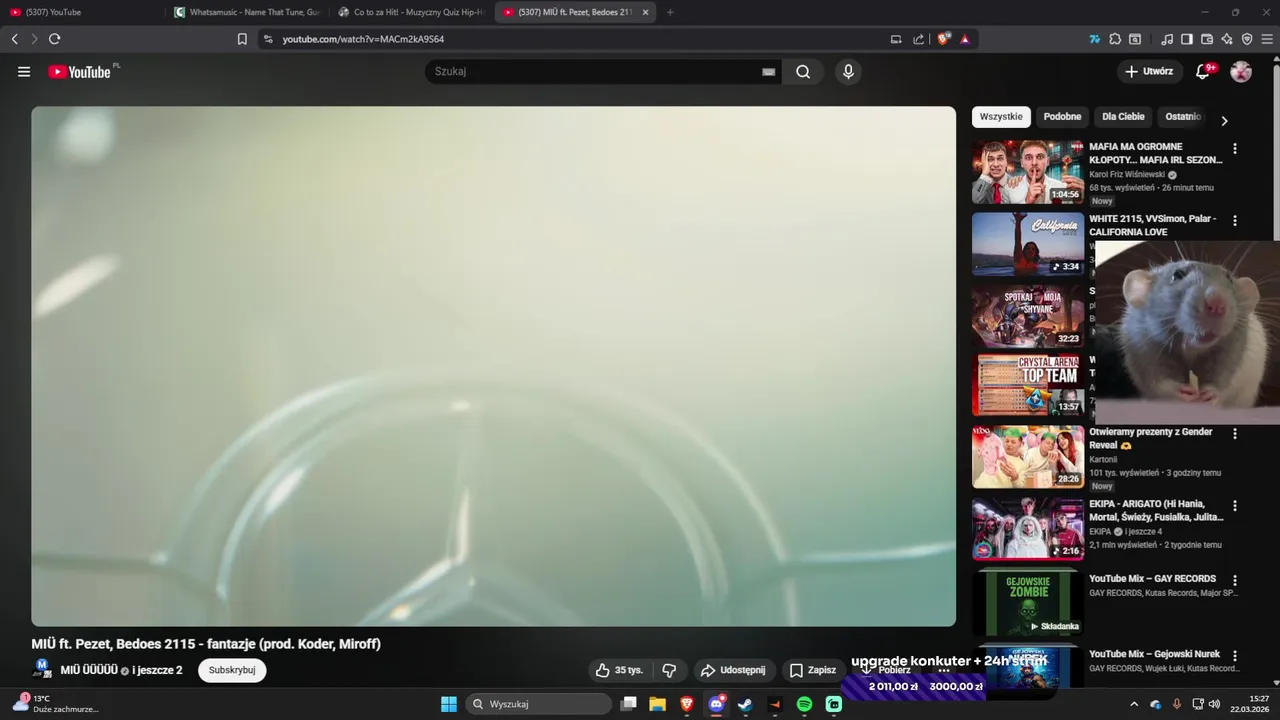This screenshot has height=720, width=1280.
Task: Start voice search with the microphone
Action: tap(848, 72)
